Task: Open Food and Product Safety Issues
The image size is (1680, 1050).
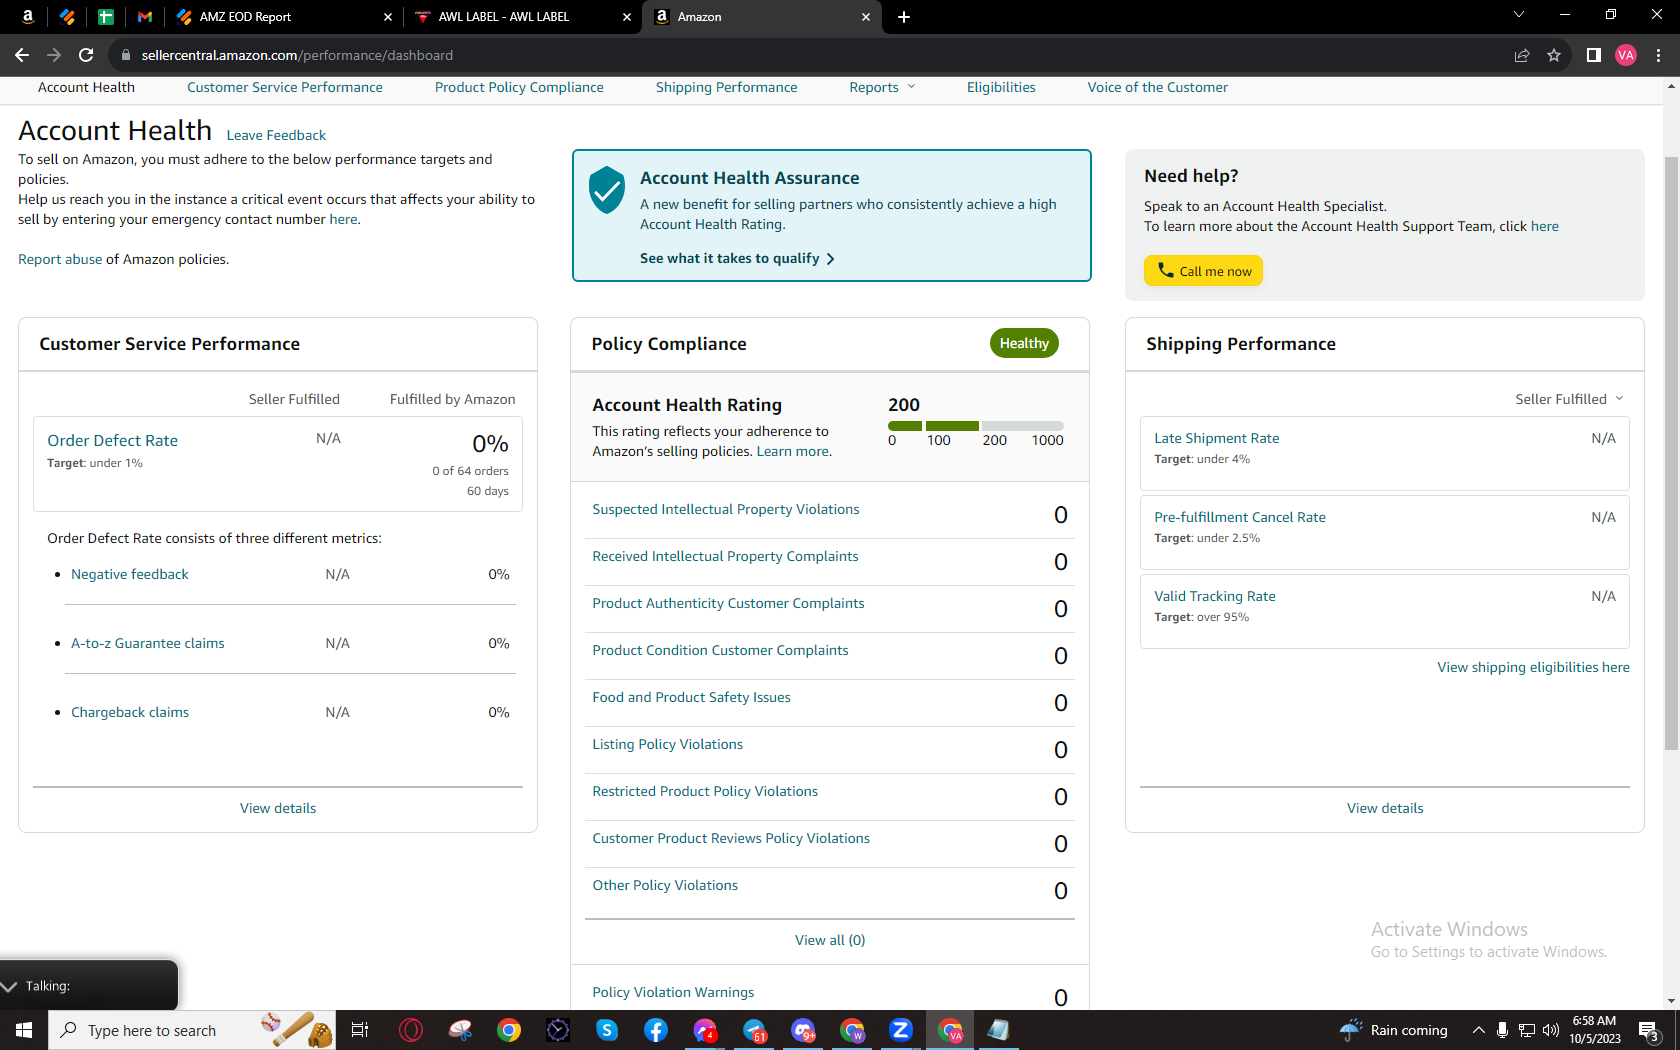Action: (x=691, y=697)
